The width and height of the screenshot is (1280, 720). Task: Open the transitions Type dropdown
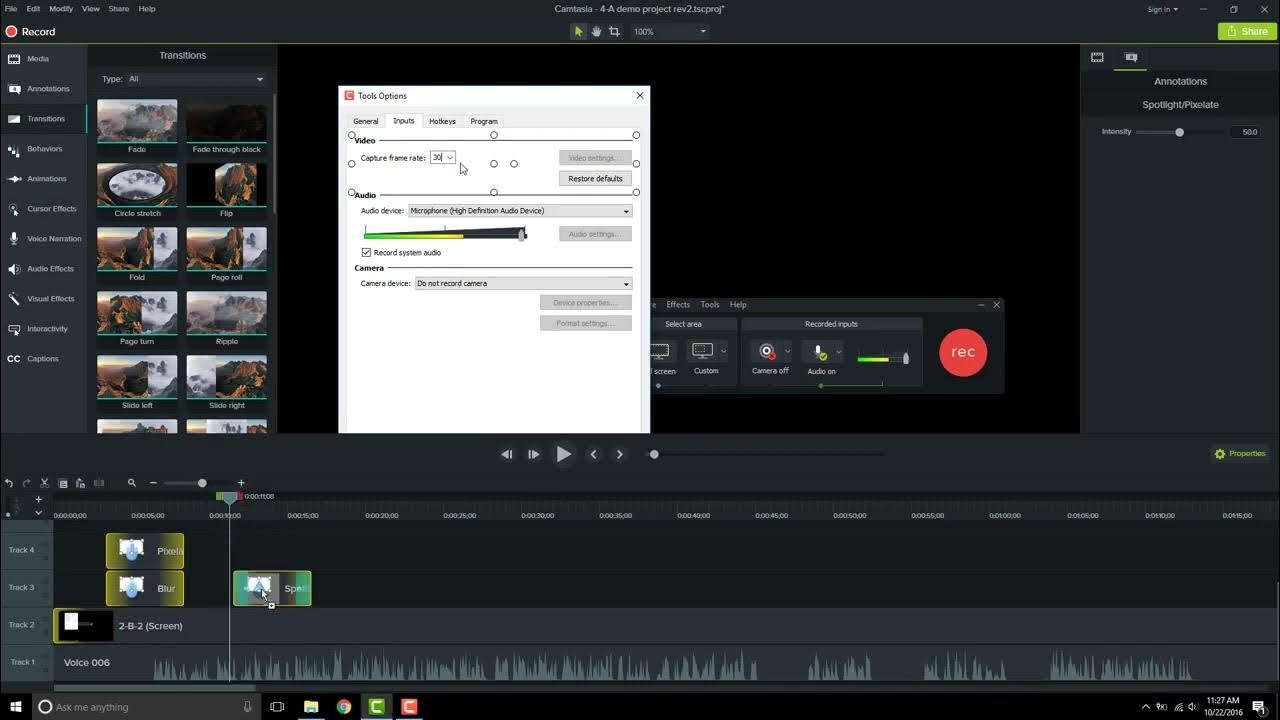pyautogui.click(x=196, y=79)
